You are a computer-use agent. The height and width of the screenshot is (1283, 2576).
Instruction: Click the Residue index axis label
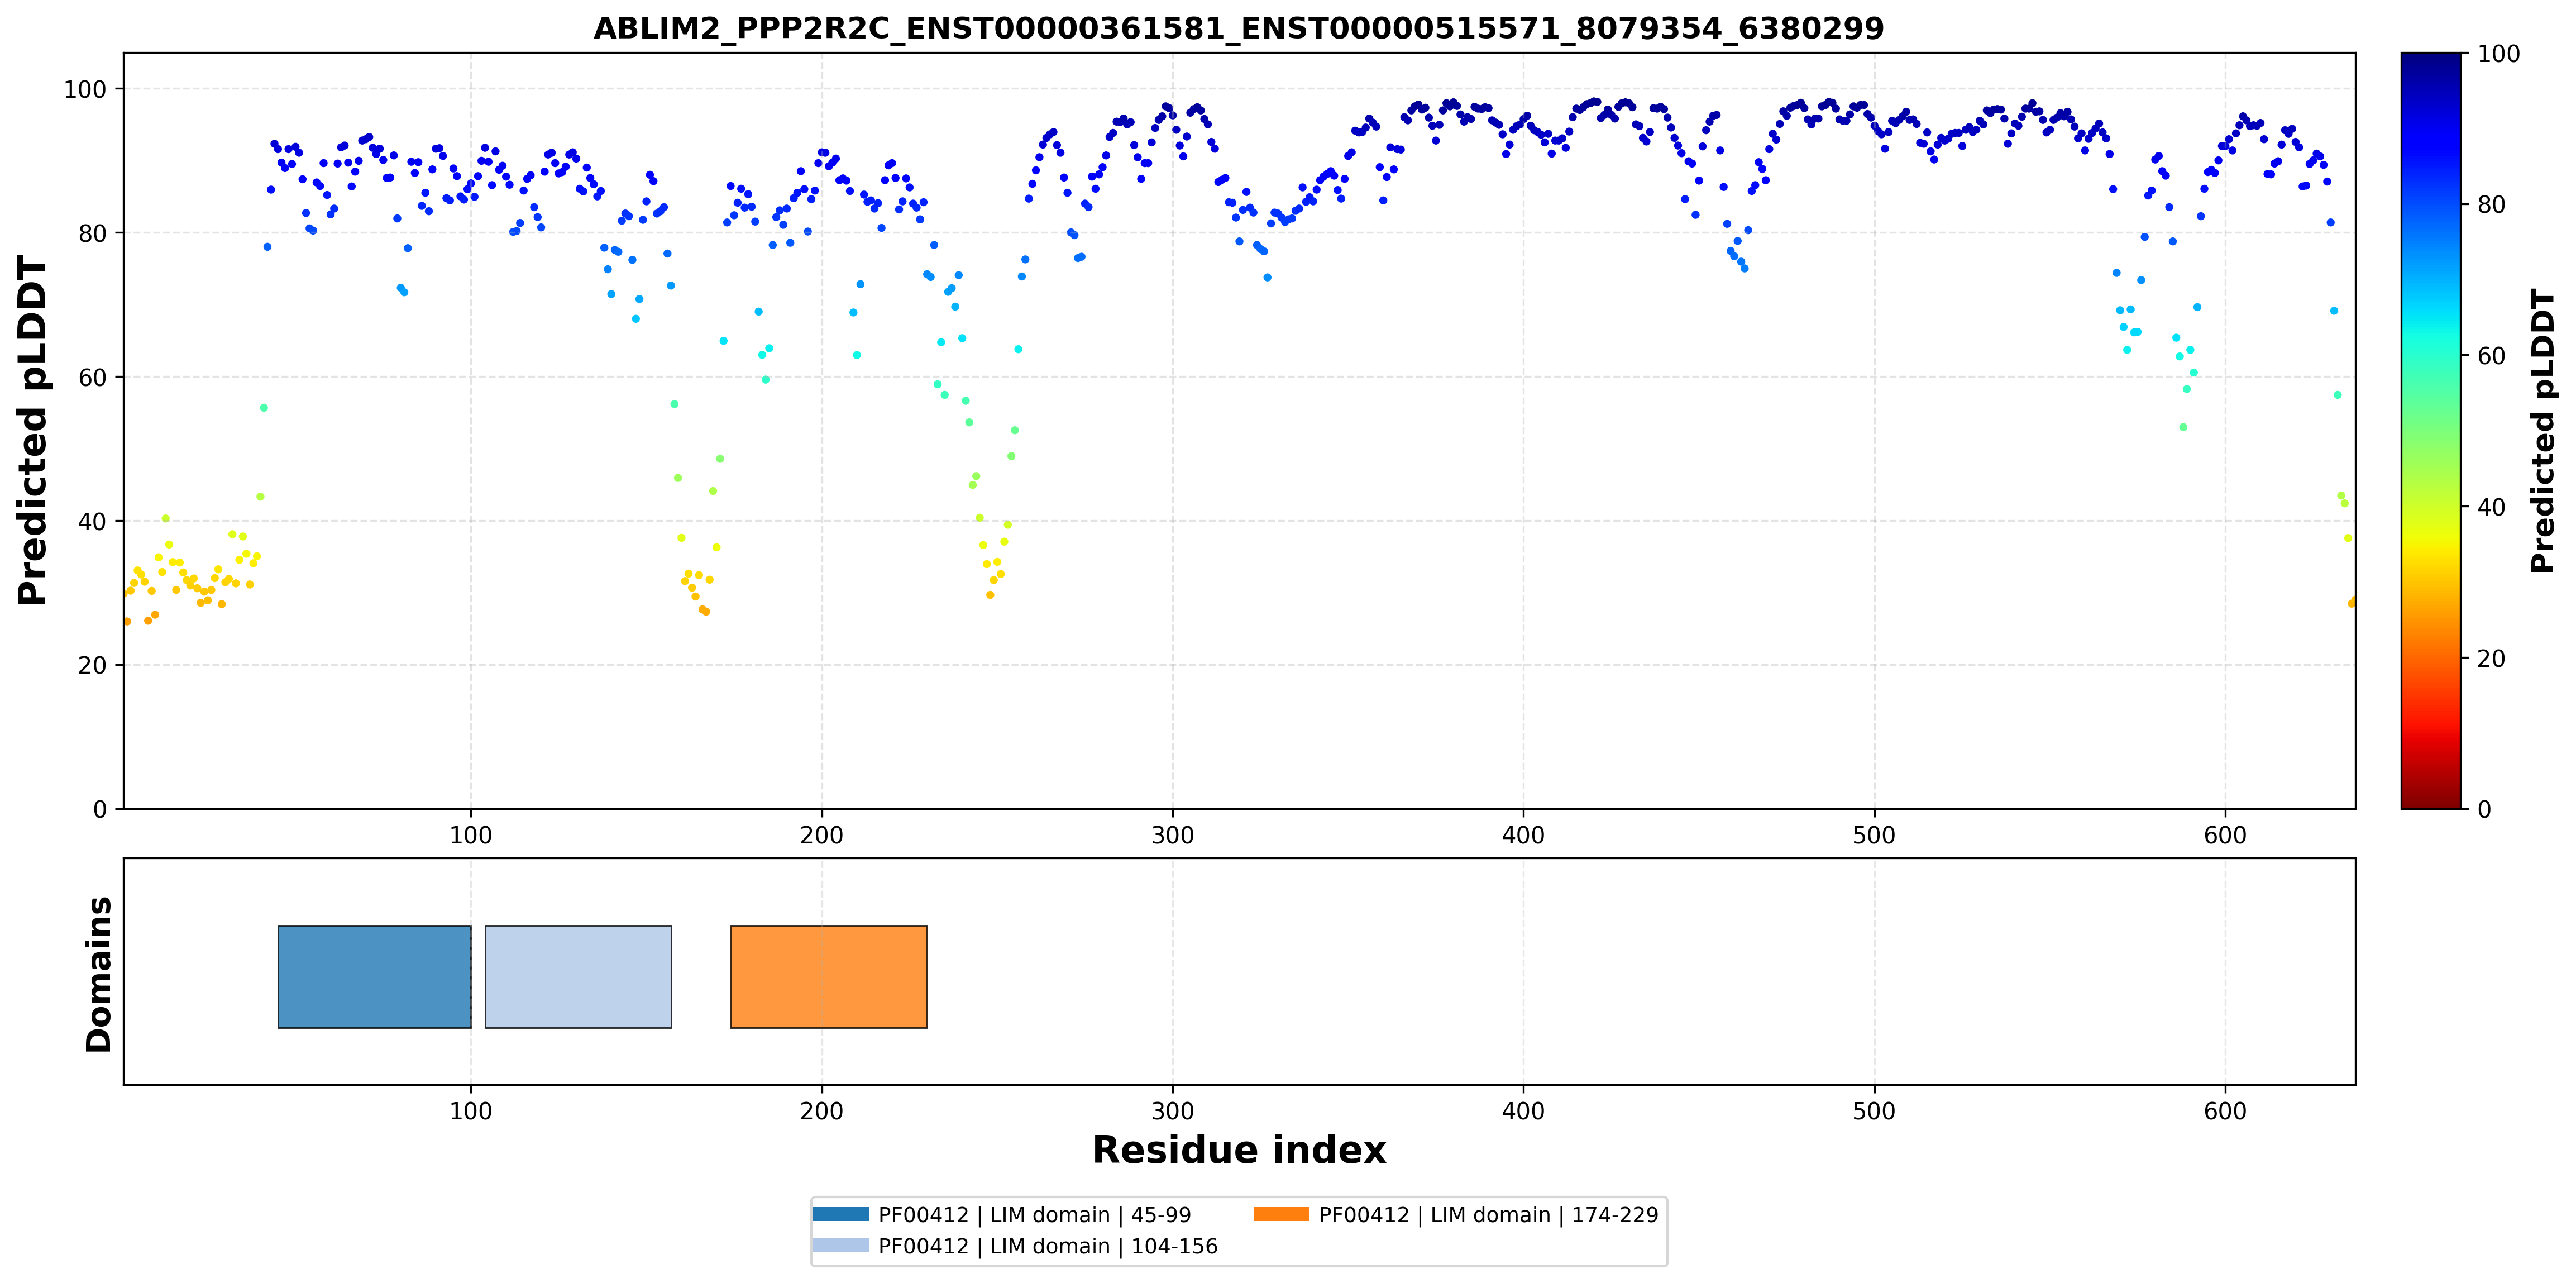pyautogui.click(x=1239, y=1150)
